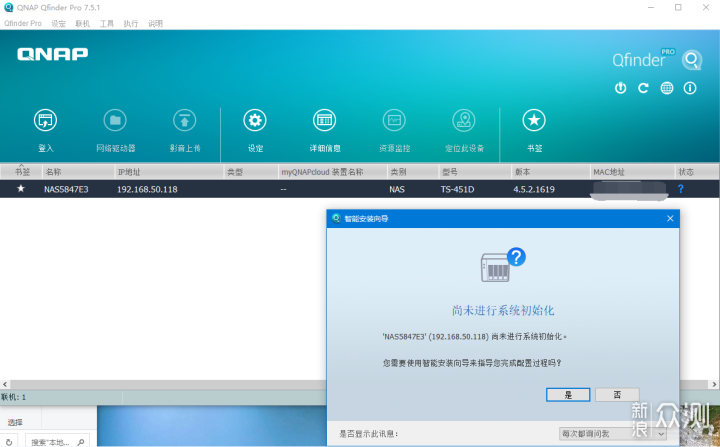
Task: Show 详细信息 details icon
Action: click(325, 120)
